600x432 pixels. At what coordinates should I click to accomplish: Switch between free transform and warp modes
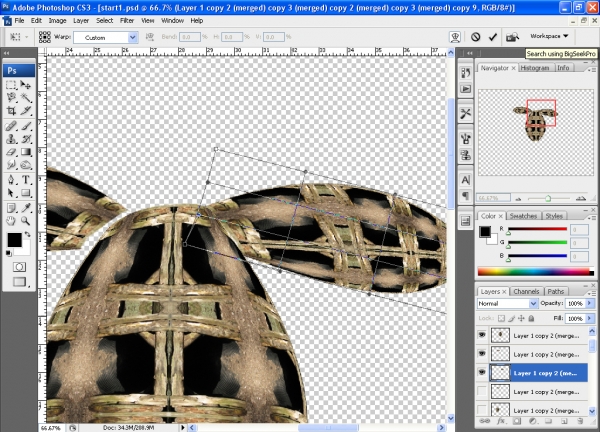(455, 37)
